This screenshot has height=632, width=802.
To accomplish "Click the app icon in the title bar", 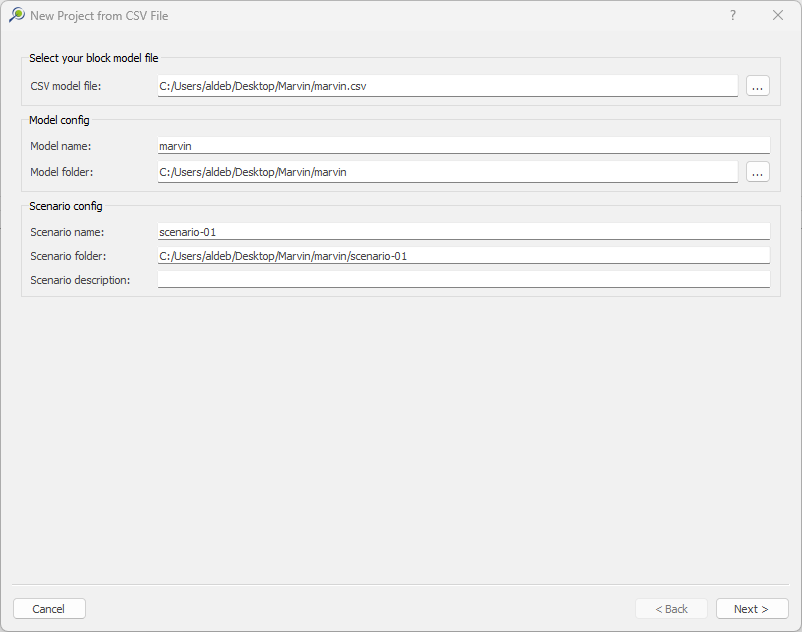I will point(17,16).
